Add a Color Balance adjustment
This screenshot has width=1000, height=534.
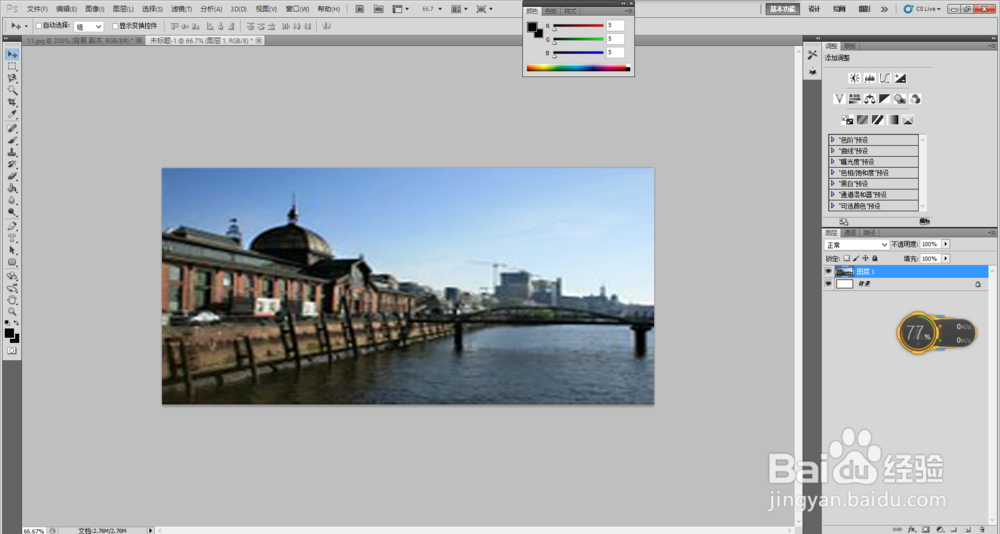point(870,99)
